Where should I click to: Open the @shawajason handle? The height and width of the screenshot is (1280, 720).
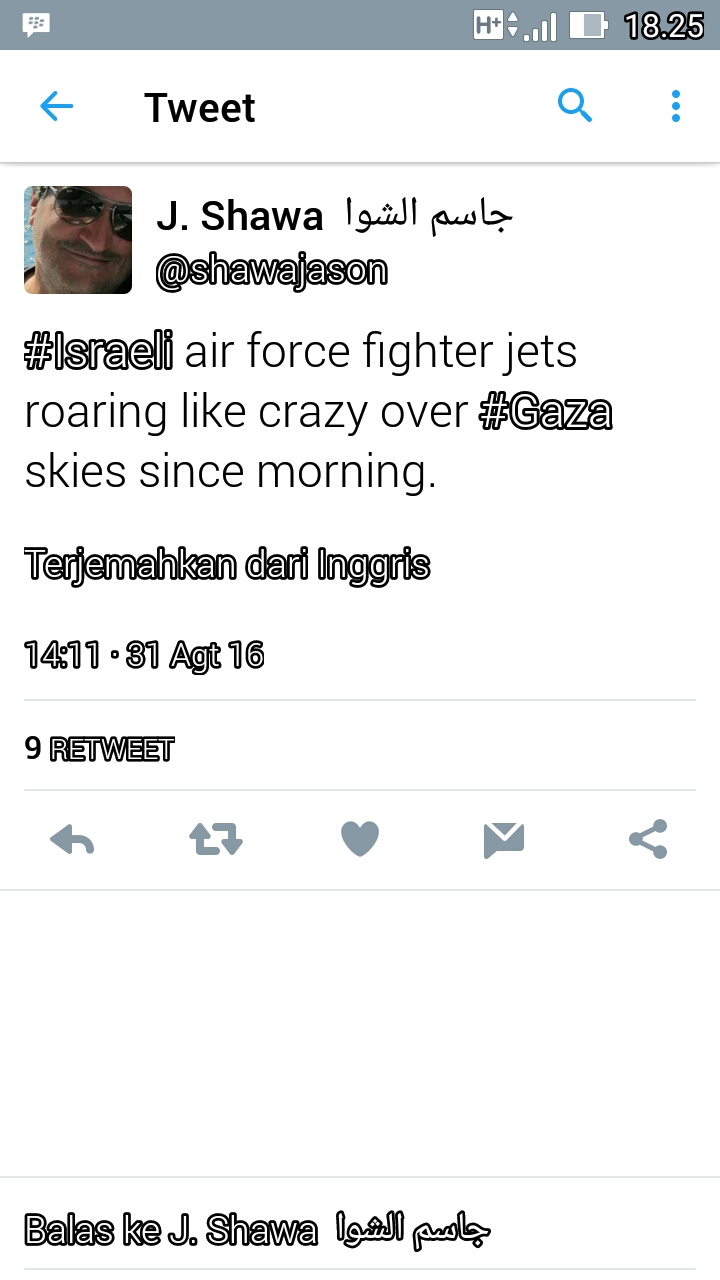(x=271, y=270)
